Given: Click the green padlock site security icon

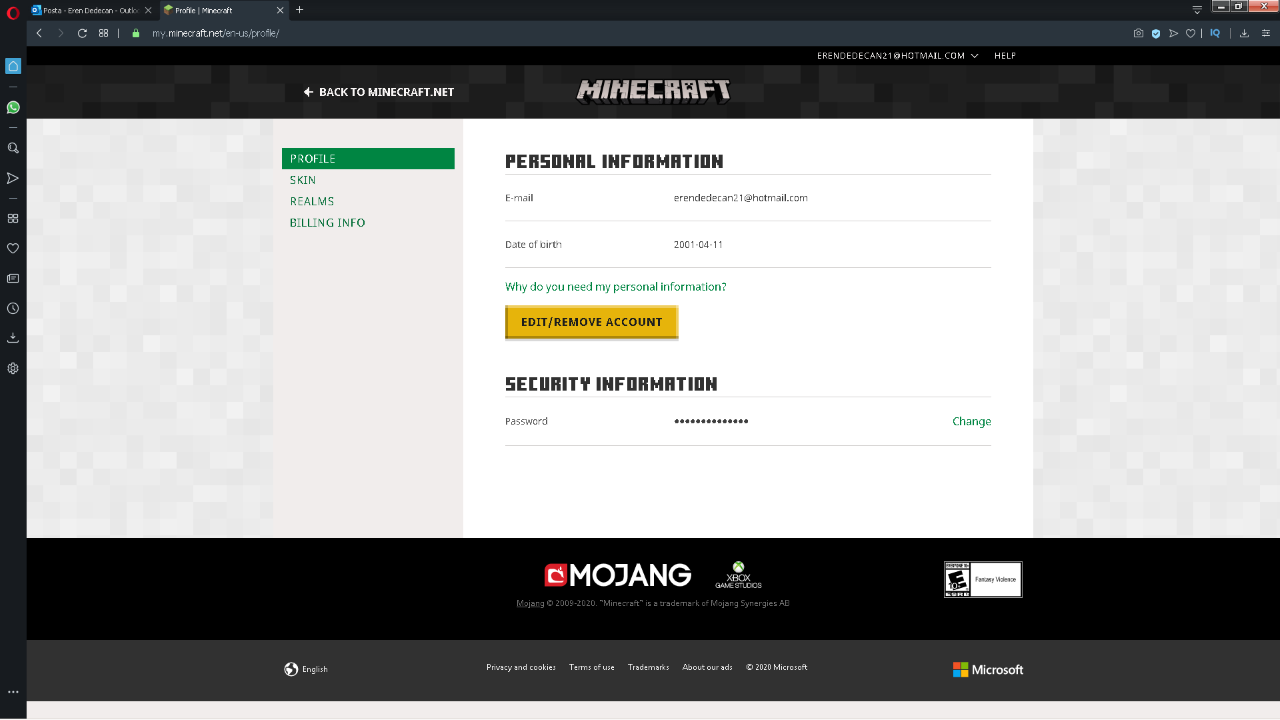Looking at the screenshot, I should pyautogui.click(x=136, y=33).
